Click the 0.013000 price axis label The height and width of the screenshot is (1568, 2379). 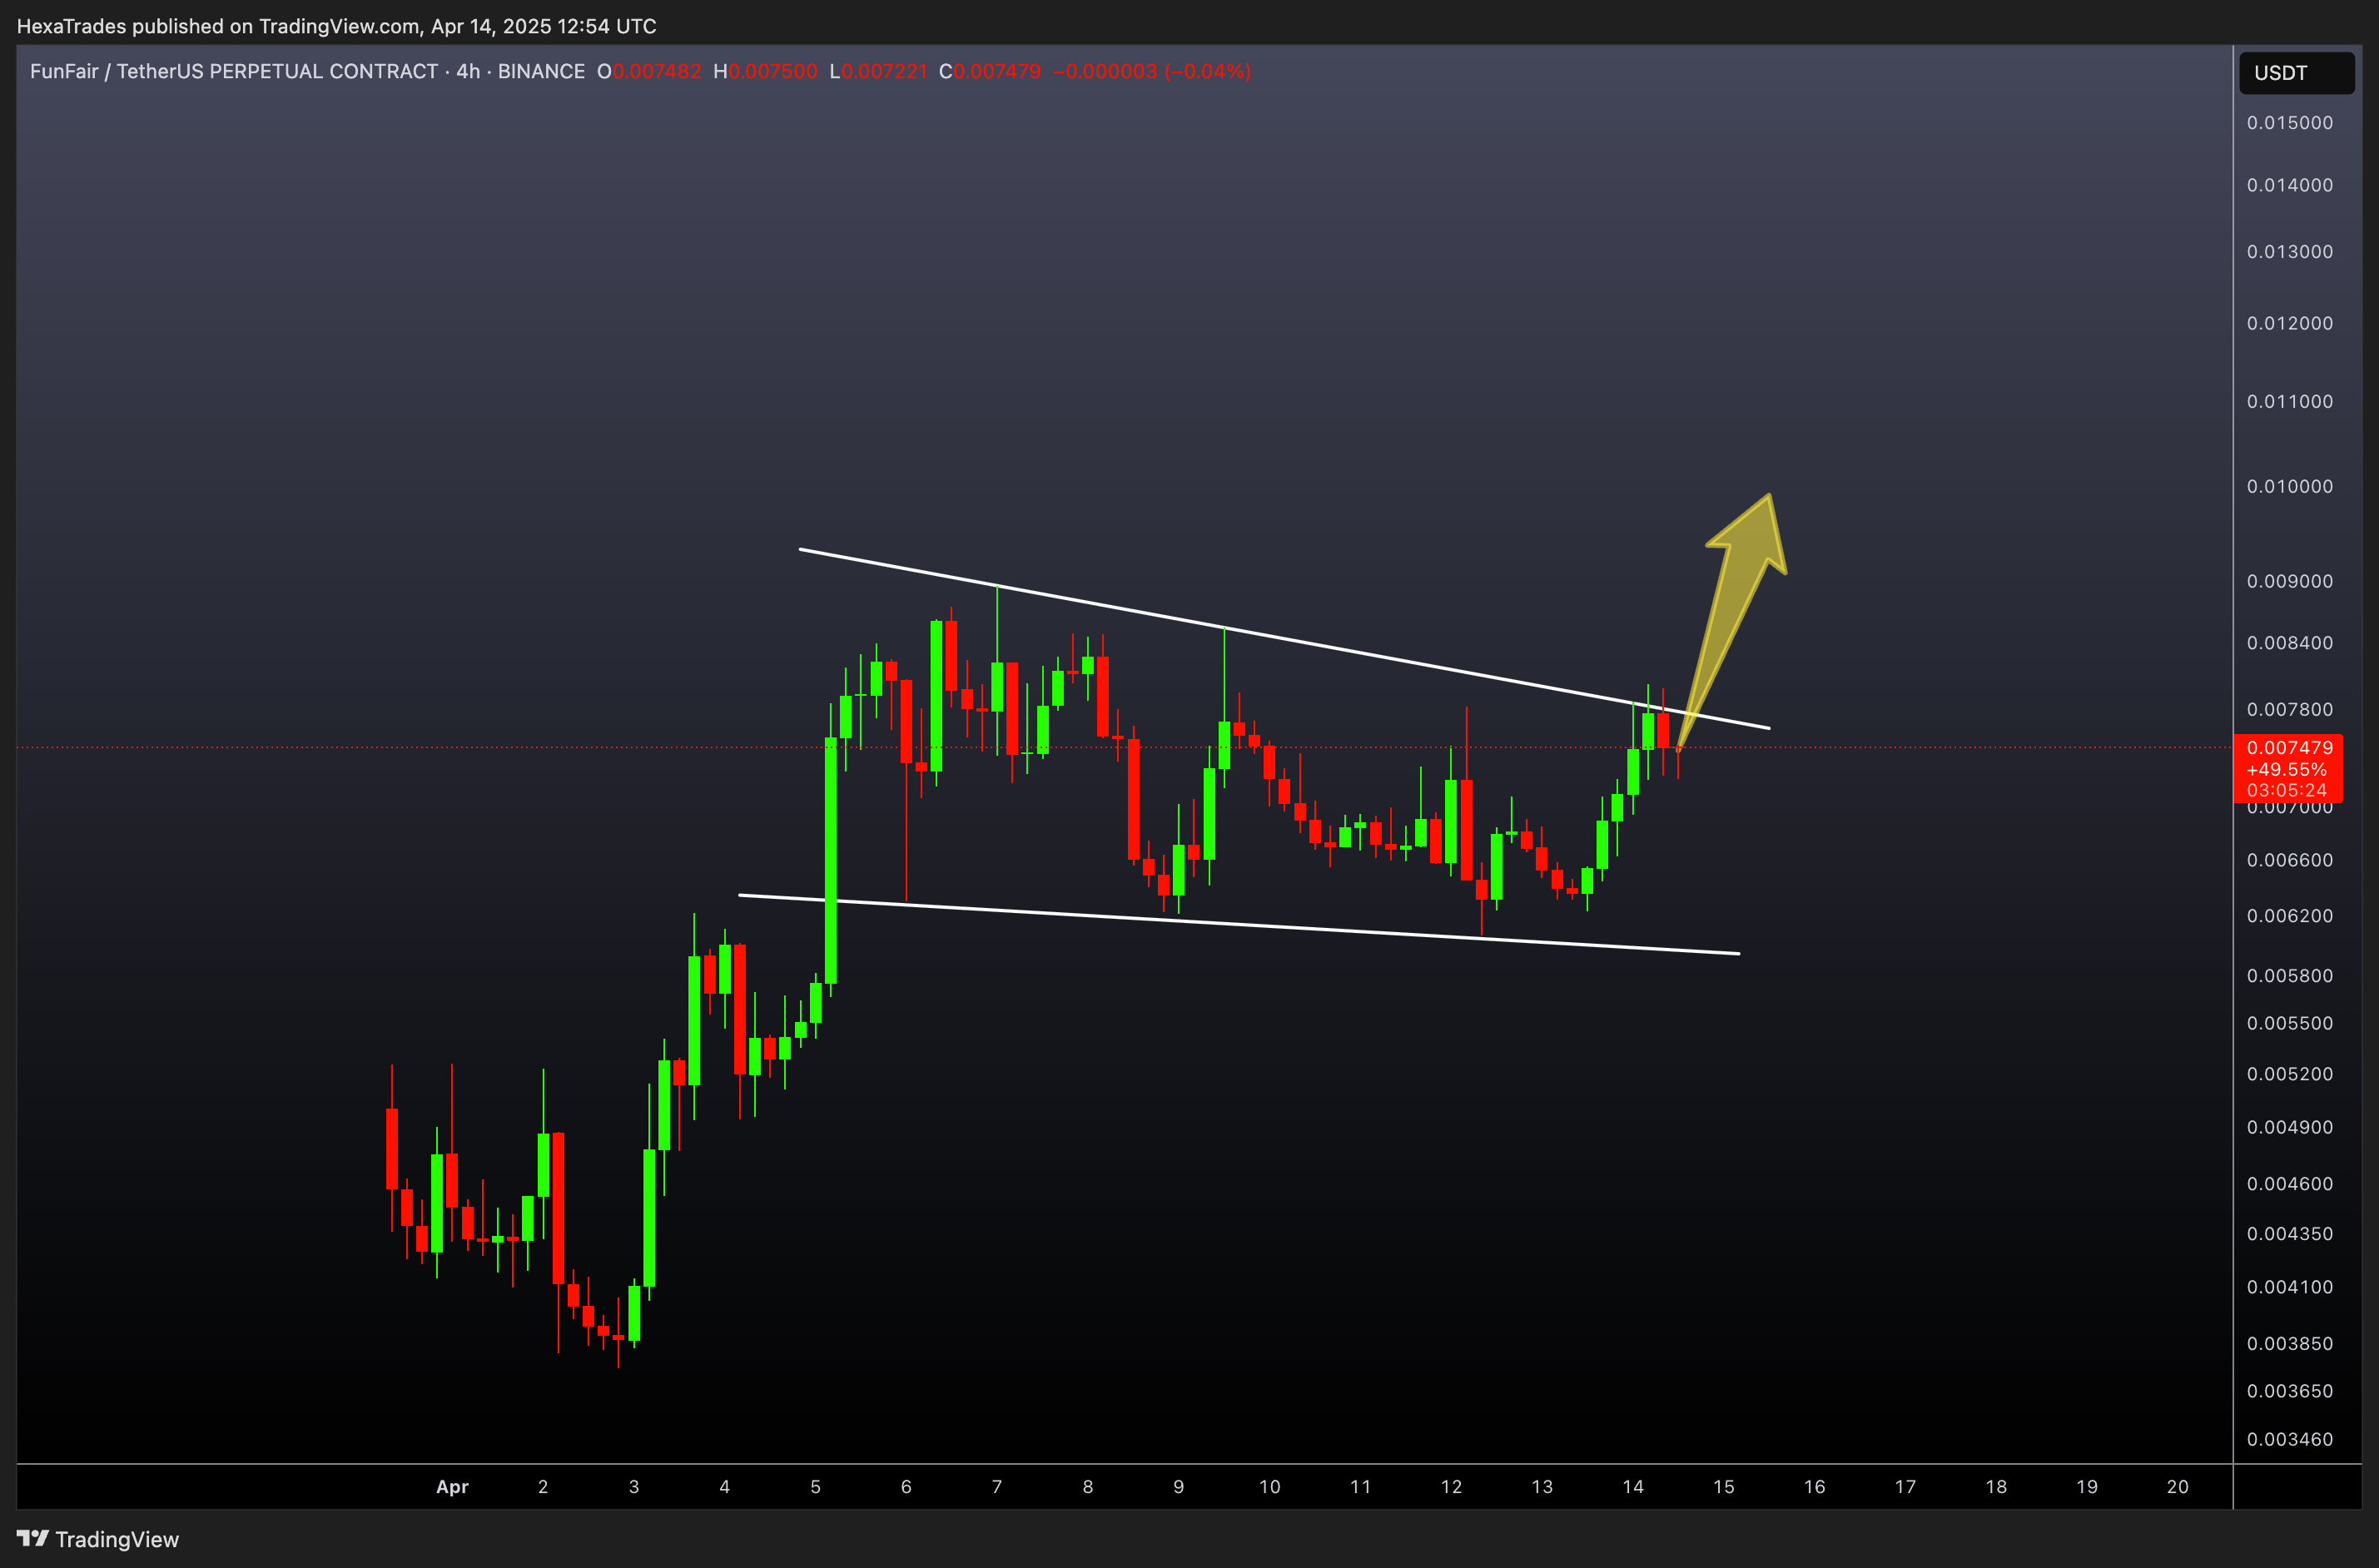click(x=2289, y=252)
